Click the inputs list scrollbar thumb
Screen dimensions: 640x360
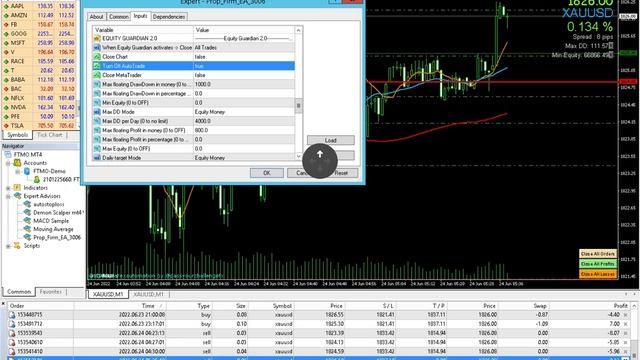click(x=298, y=105)
